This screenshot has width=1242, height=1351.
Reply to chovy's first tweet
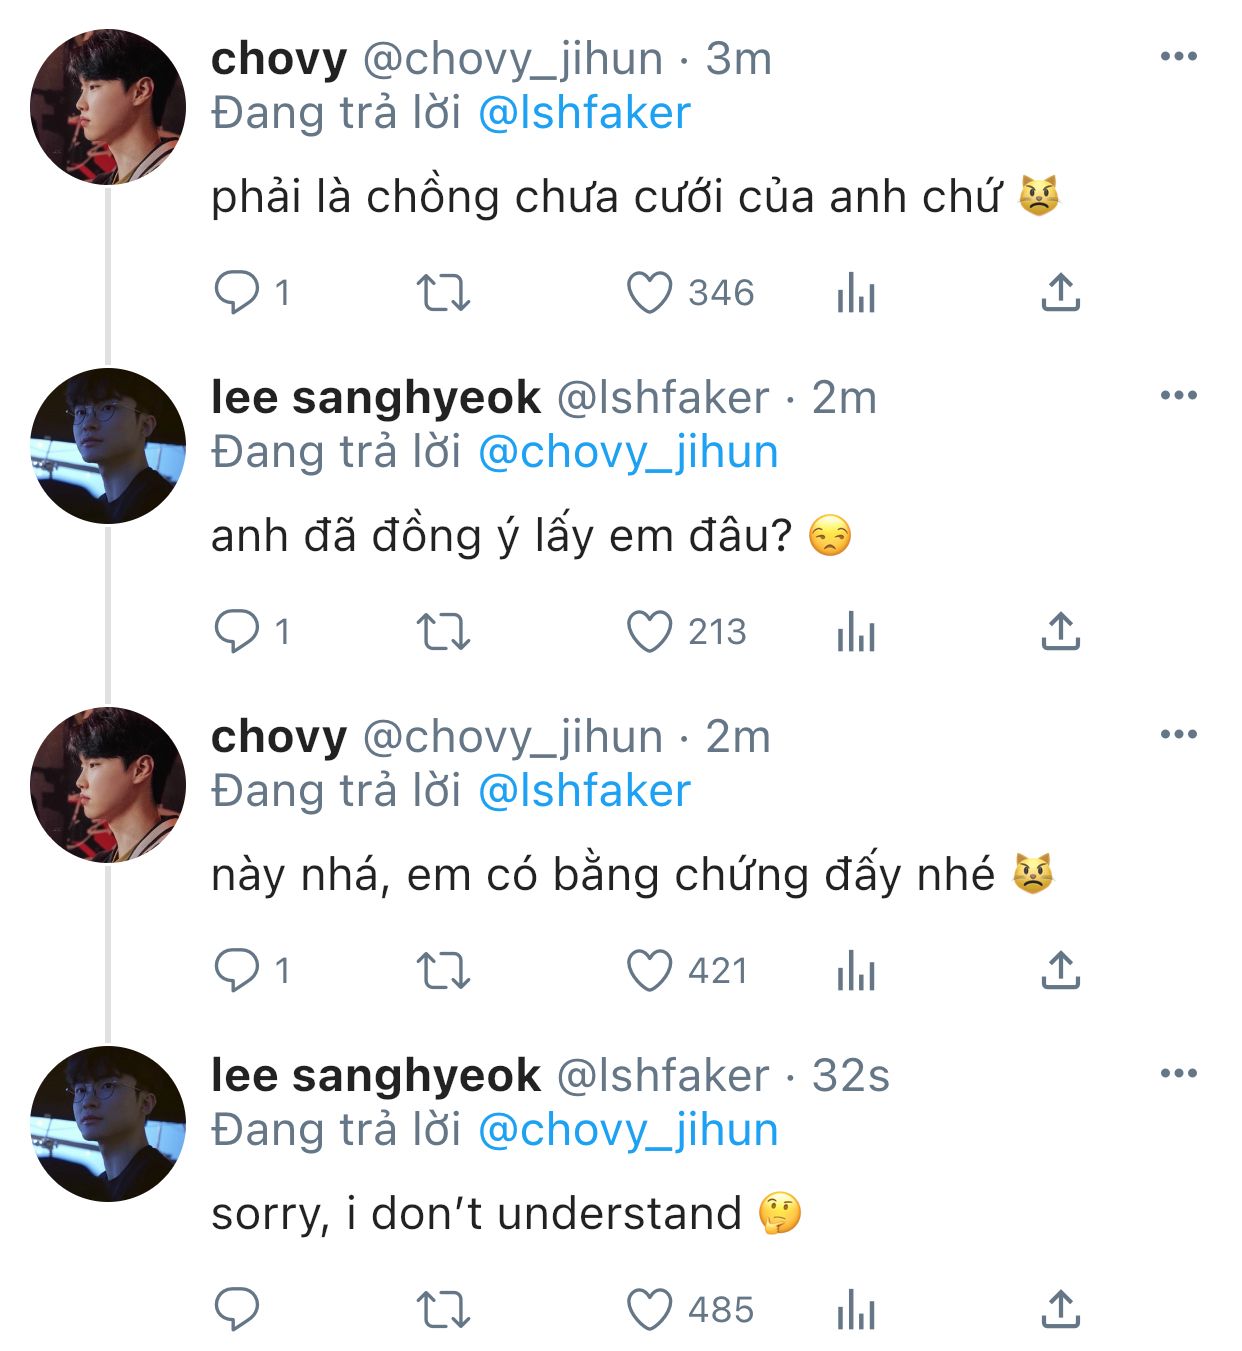pos(237,294)
